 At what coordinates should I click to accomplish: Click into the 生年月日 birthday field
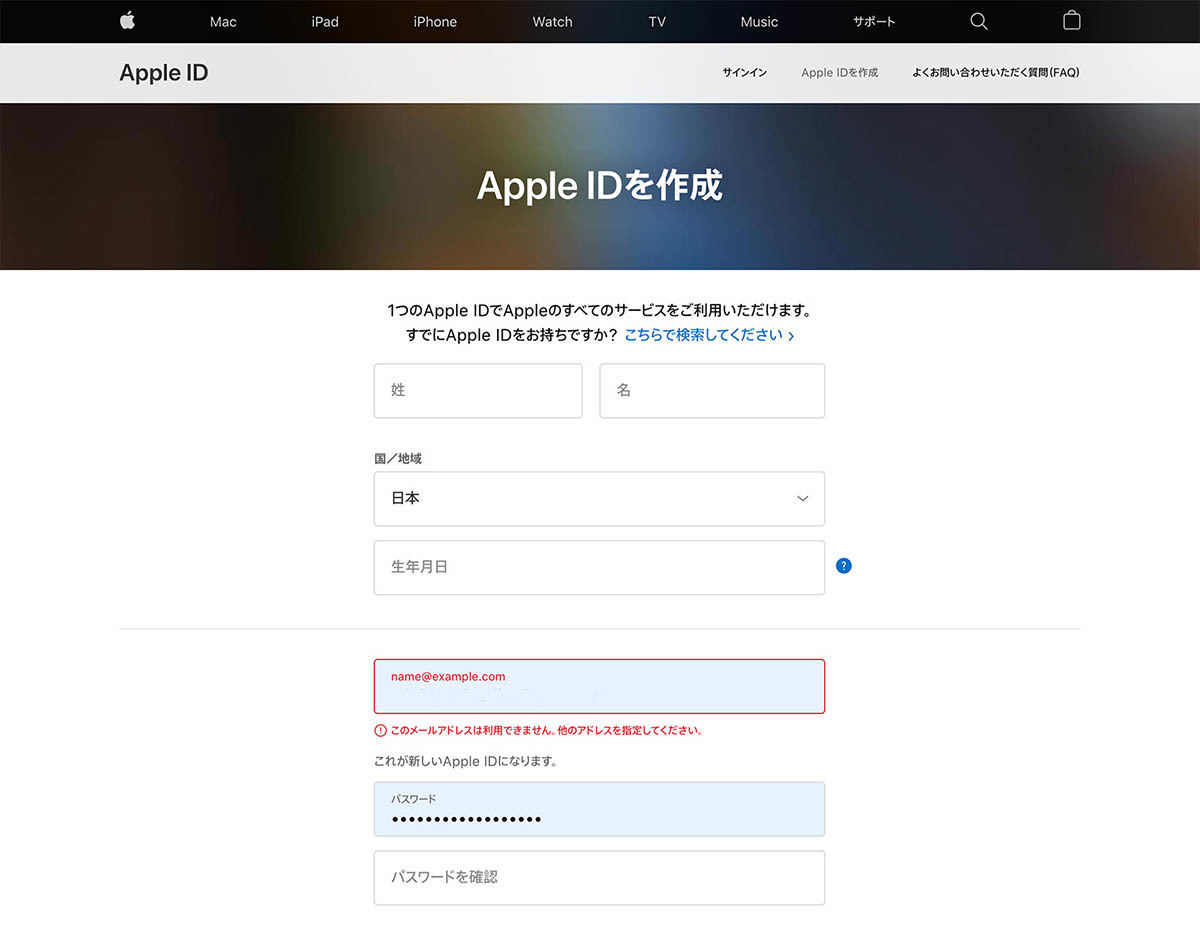point(599,568)
